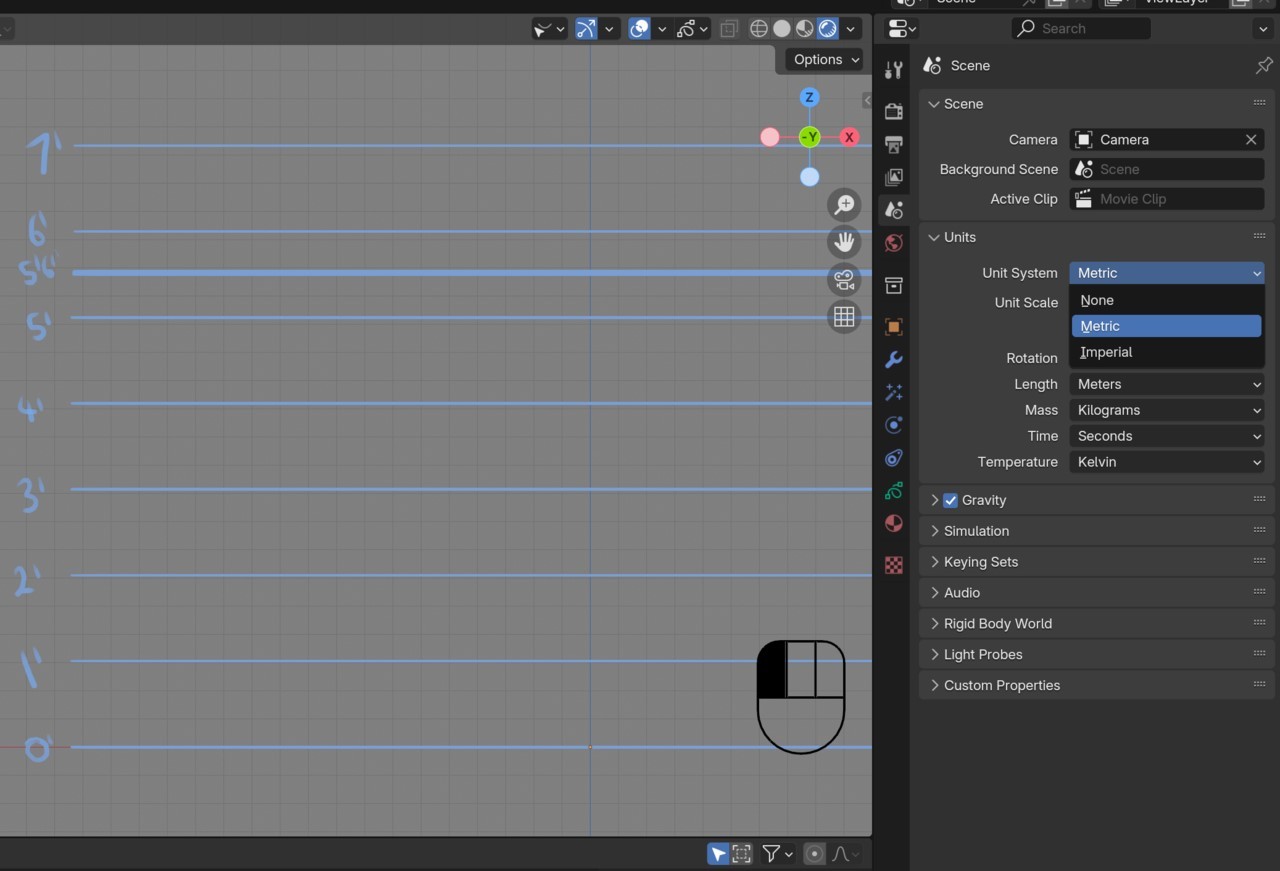Select None in Unit System list
Screen dimensions: 1280x871
(1166, 300)
